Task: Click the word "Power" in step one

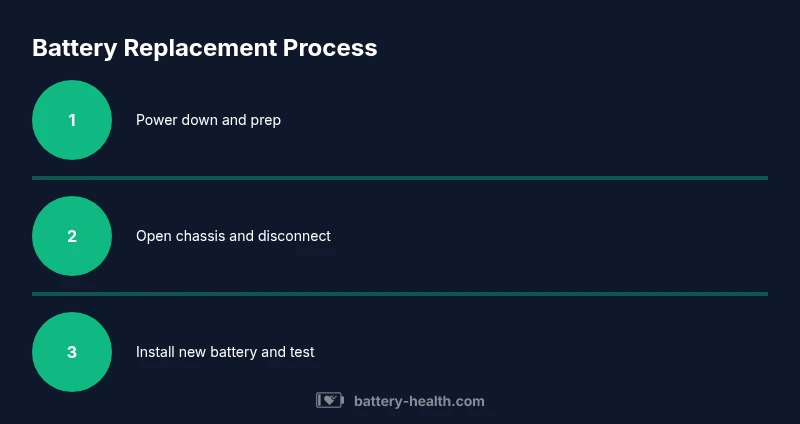Action: [156, 120]
